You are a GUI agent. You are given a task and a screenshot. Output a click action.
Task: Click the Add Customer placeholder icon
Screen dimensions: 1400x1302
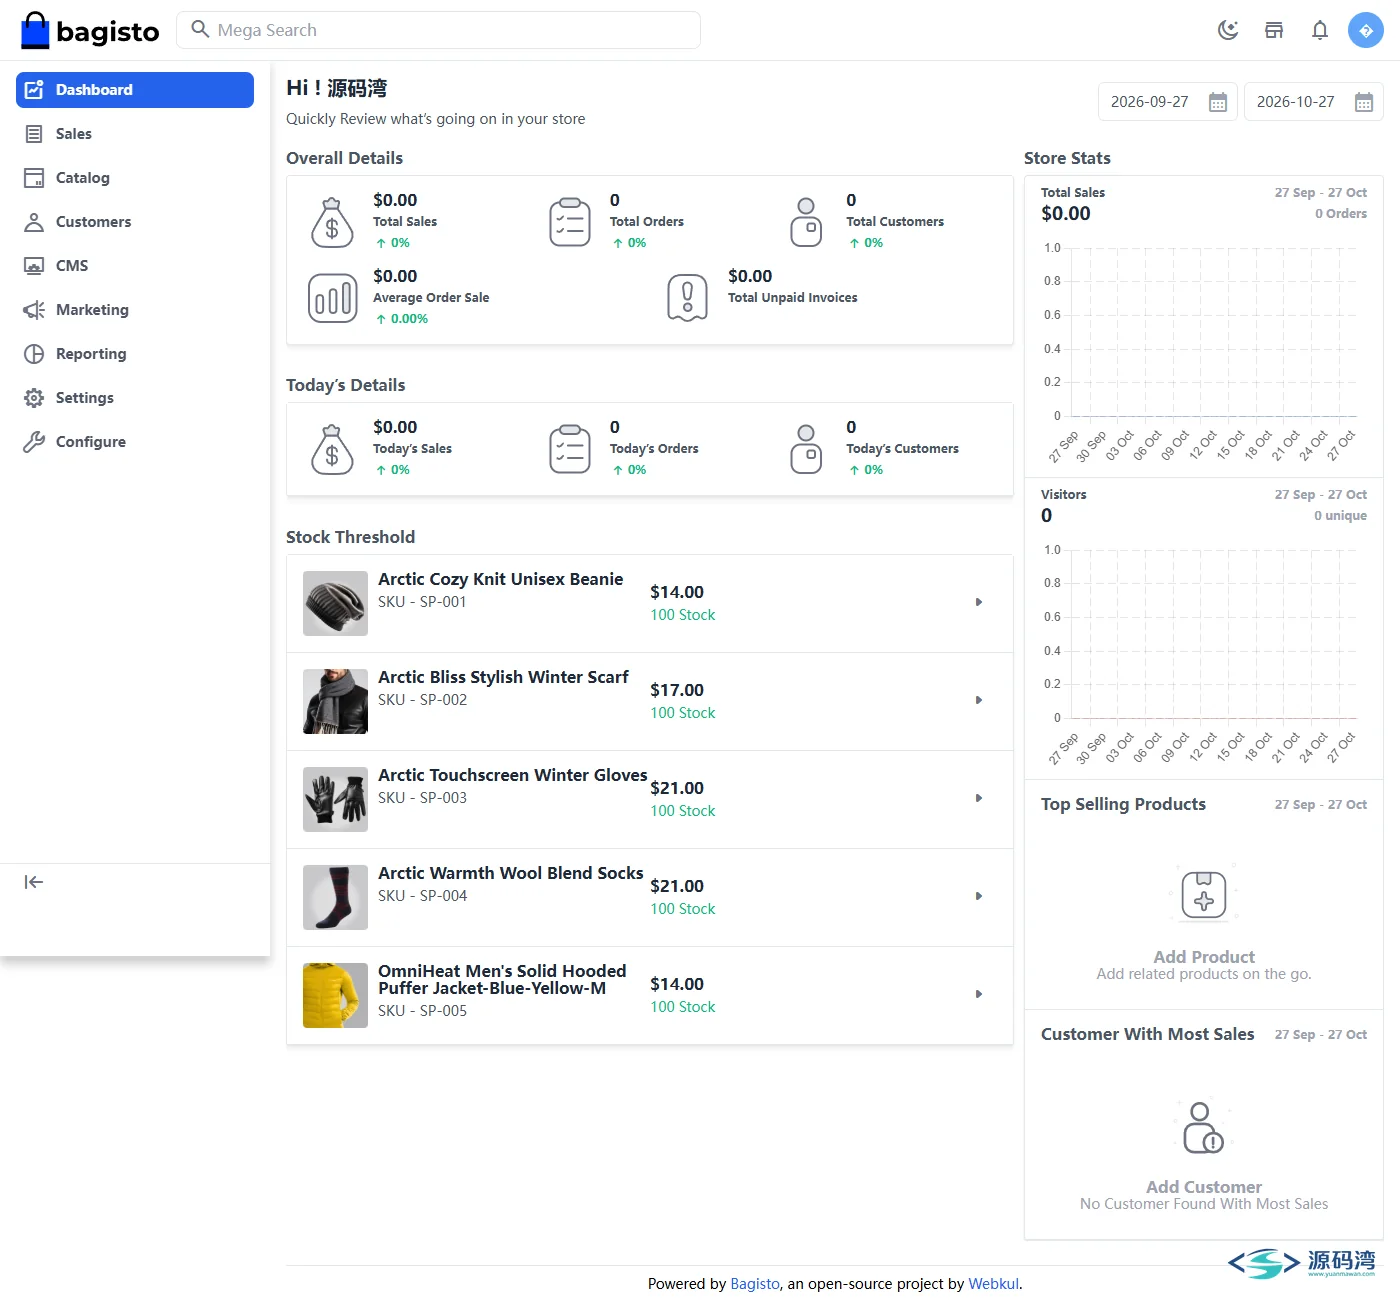tap(1204, 1126)
